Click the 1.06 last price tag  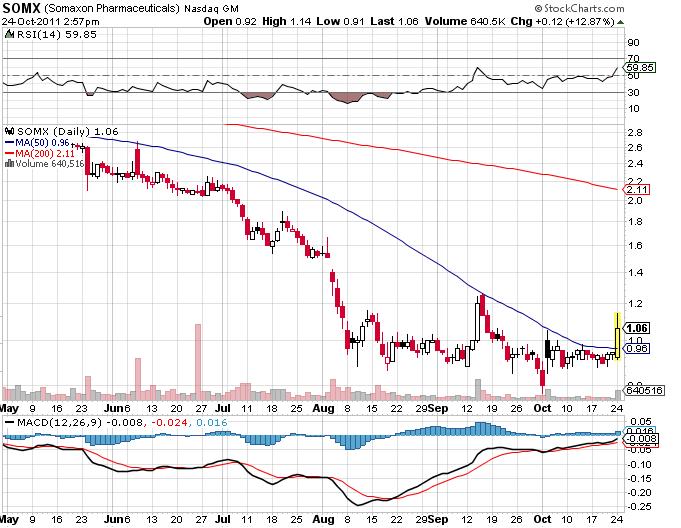tap(637, 328)
